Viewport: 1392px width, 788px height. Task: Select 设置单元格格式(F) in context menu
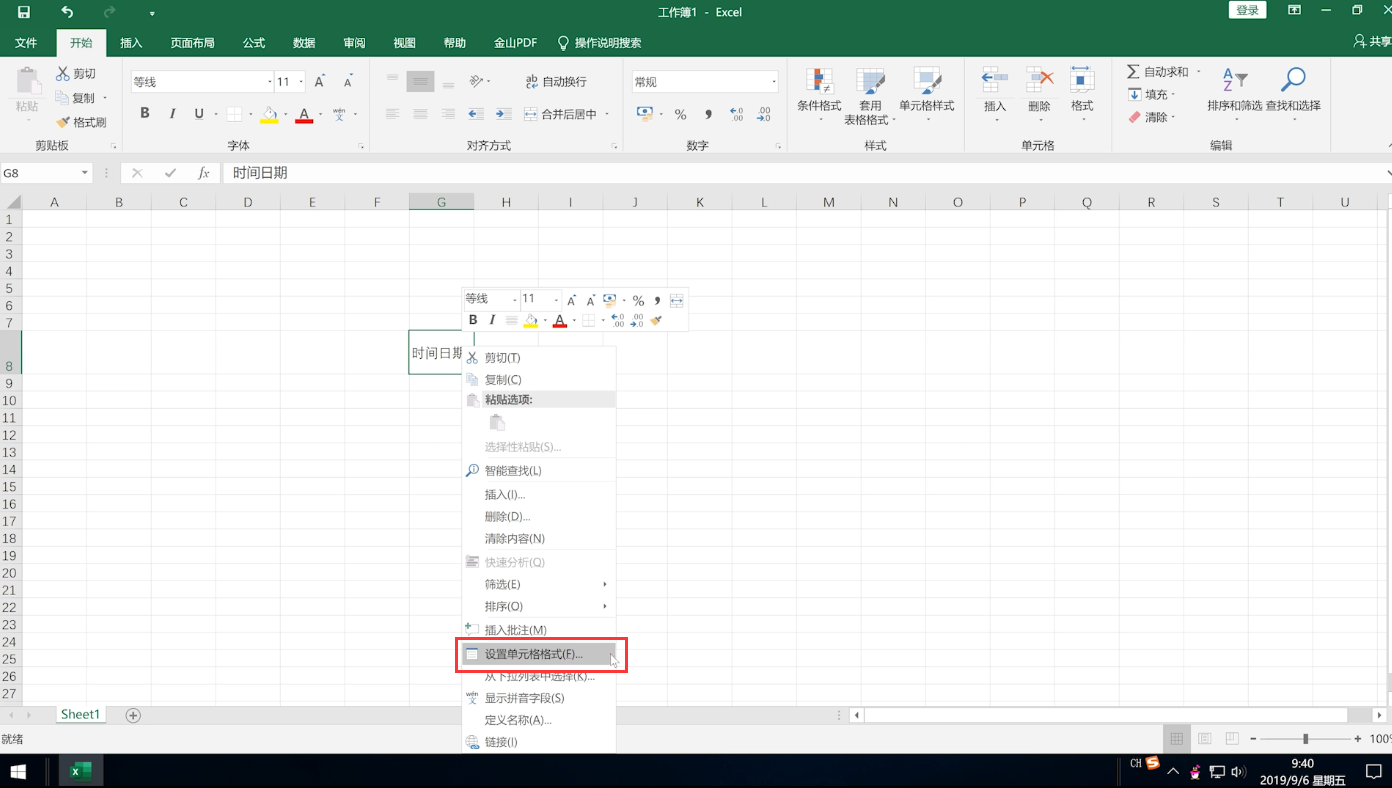pos(539,654)
